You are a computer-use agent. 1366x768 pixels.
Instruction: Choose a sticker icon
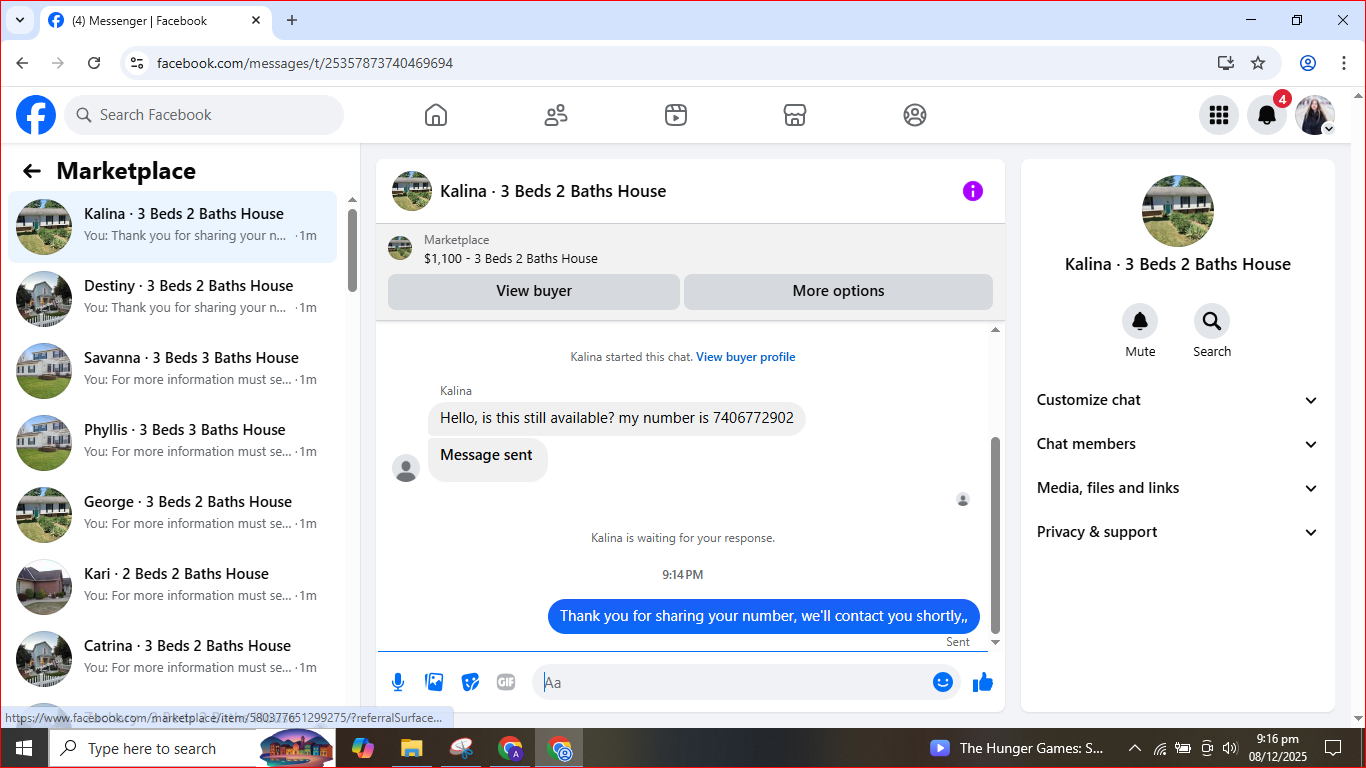click(x=470, y=682)
